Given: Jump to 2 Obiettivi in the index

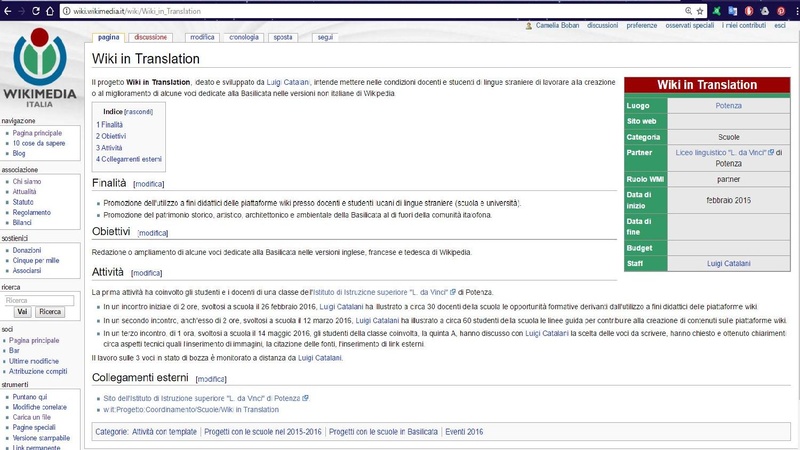Looking at the screenshot, I should click(x=111, y=136).
